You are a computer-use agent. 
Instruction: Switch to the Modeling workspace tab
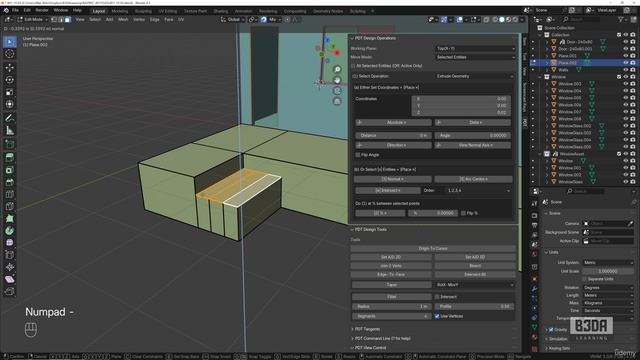(120, 11)
